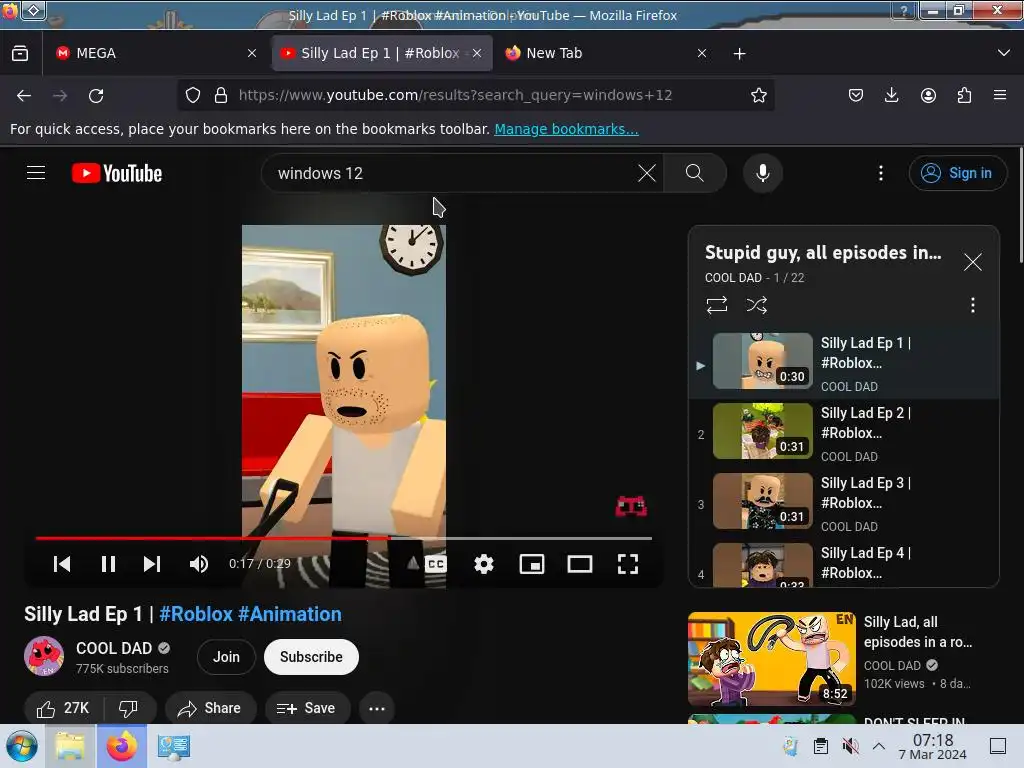Open more actions ellipsis under video
1024x768 pixels.
[x=377, y=709]
